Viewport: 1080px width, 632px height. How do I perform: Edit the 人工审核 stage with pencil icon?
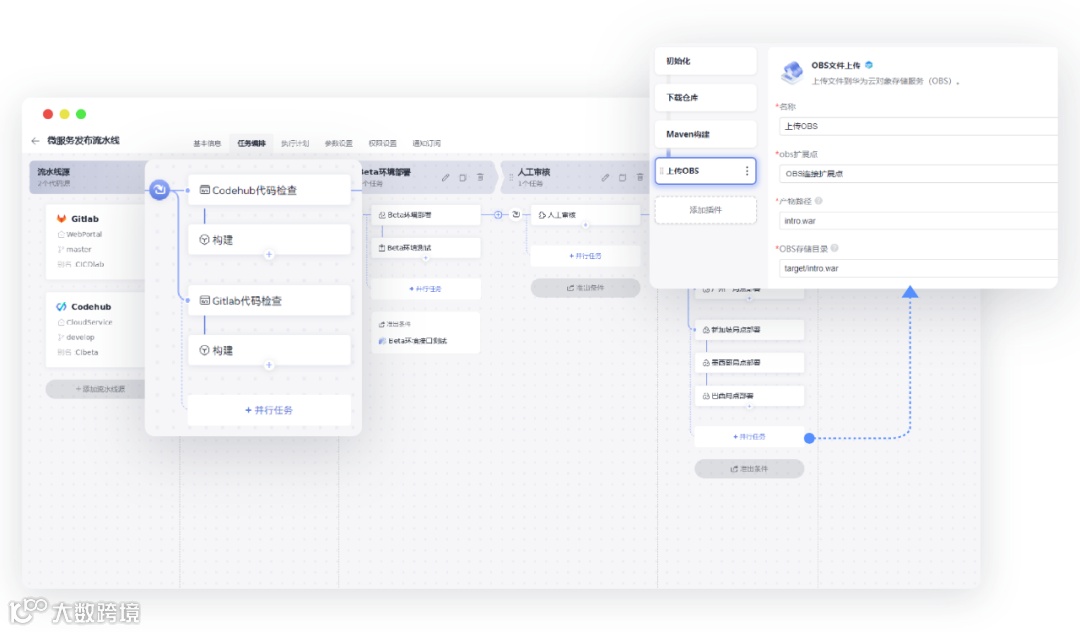pyautogui.click(x=605, y=178)
